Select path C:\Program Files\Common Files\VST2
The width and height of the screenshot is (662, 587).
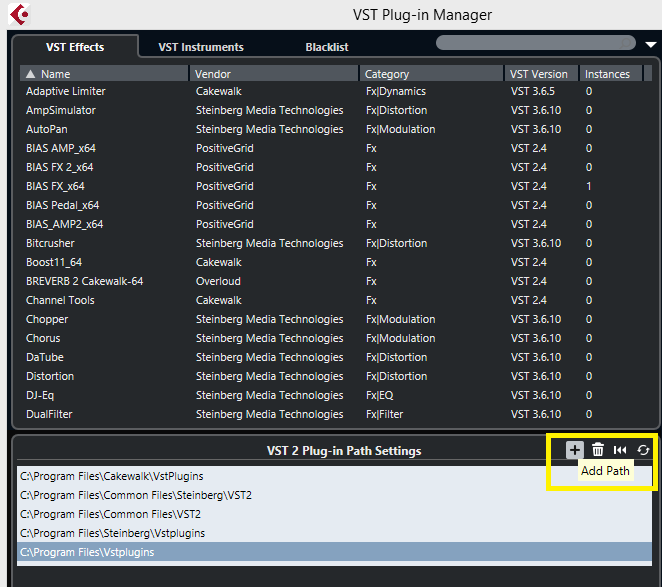(334, 514)
